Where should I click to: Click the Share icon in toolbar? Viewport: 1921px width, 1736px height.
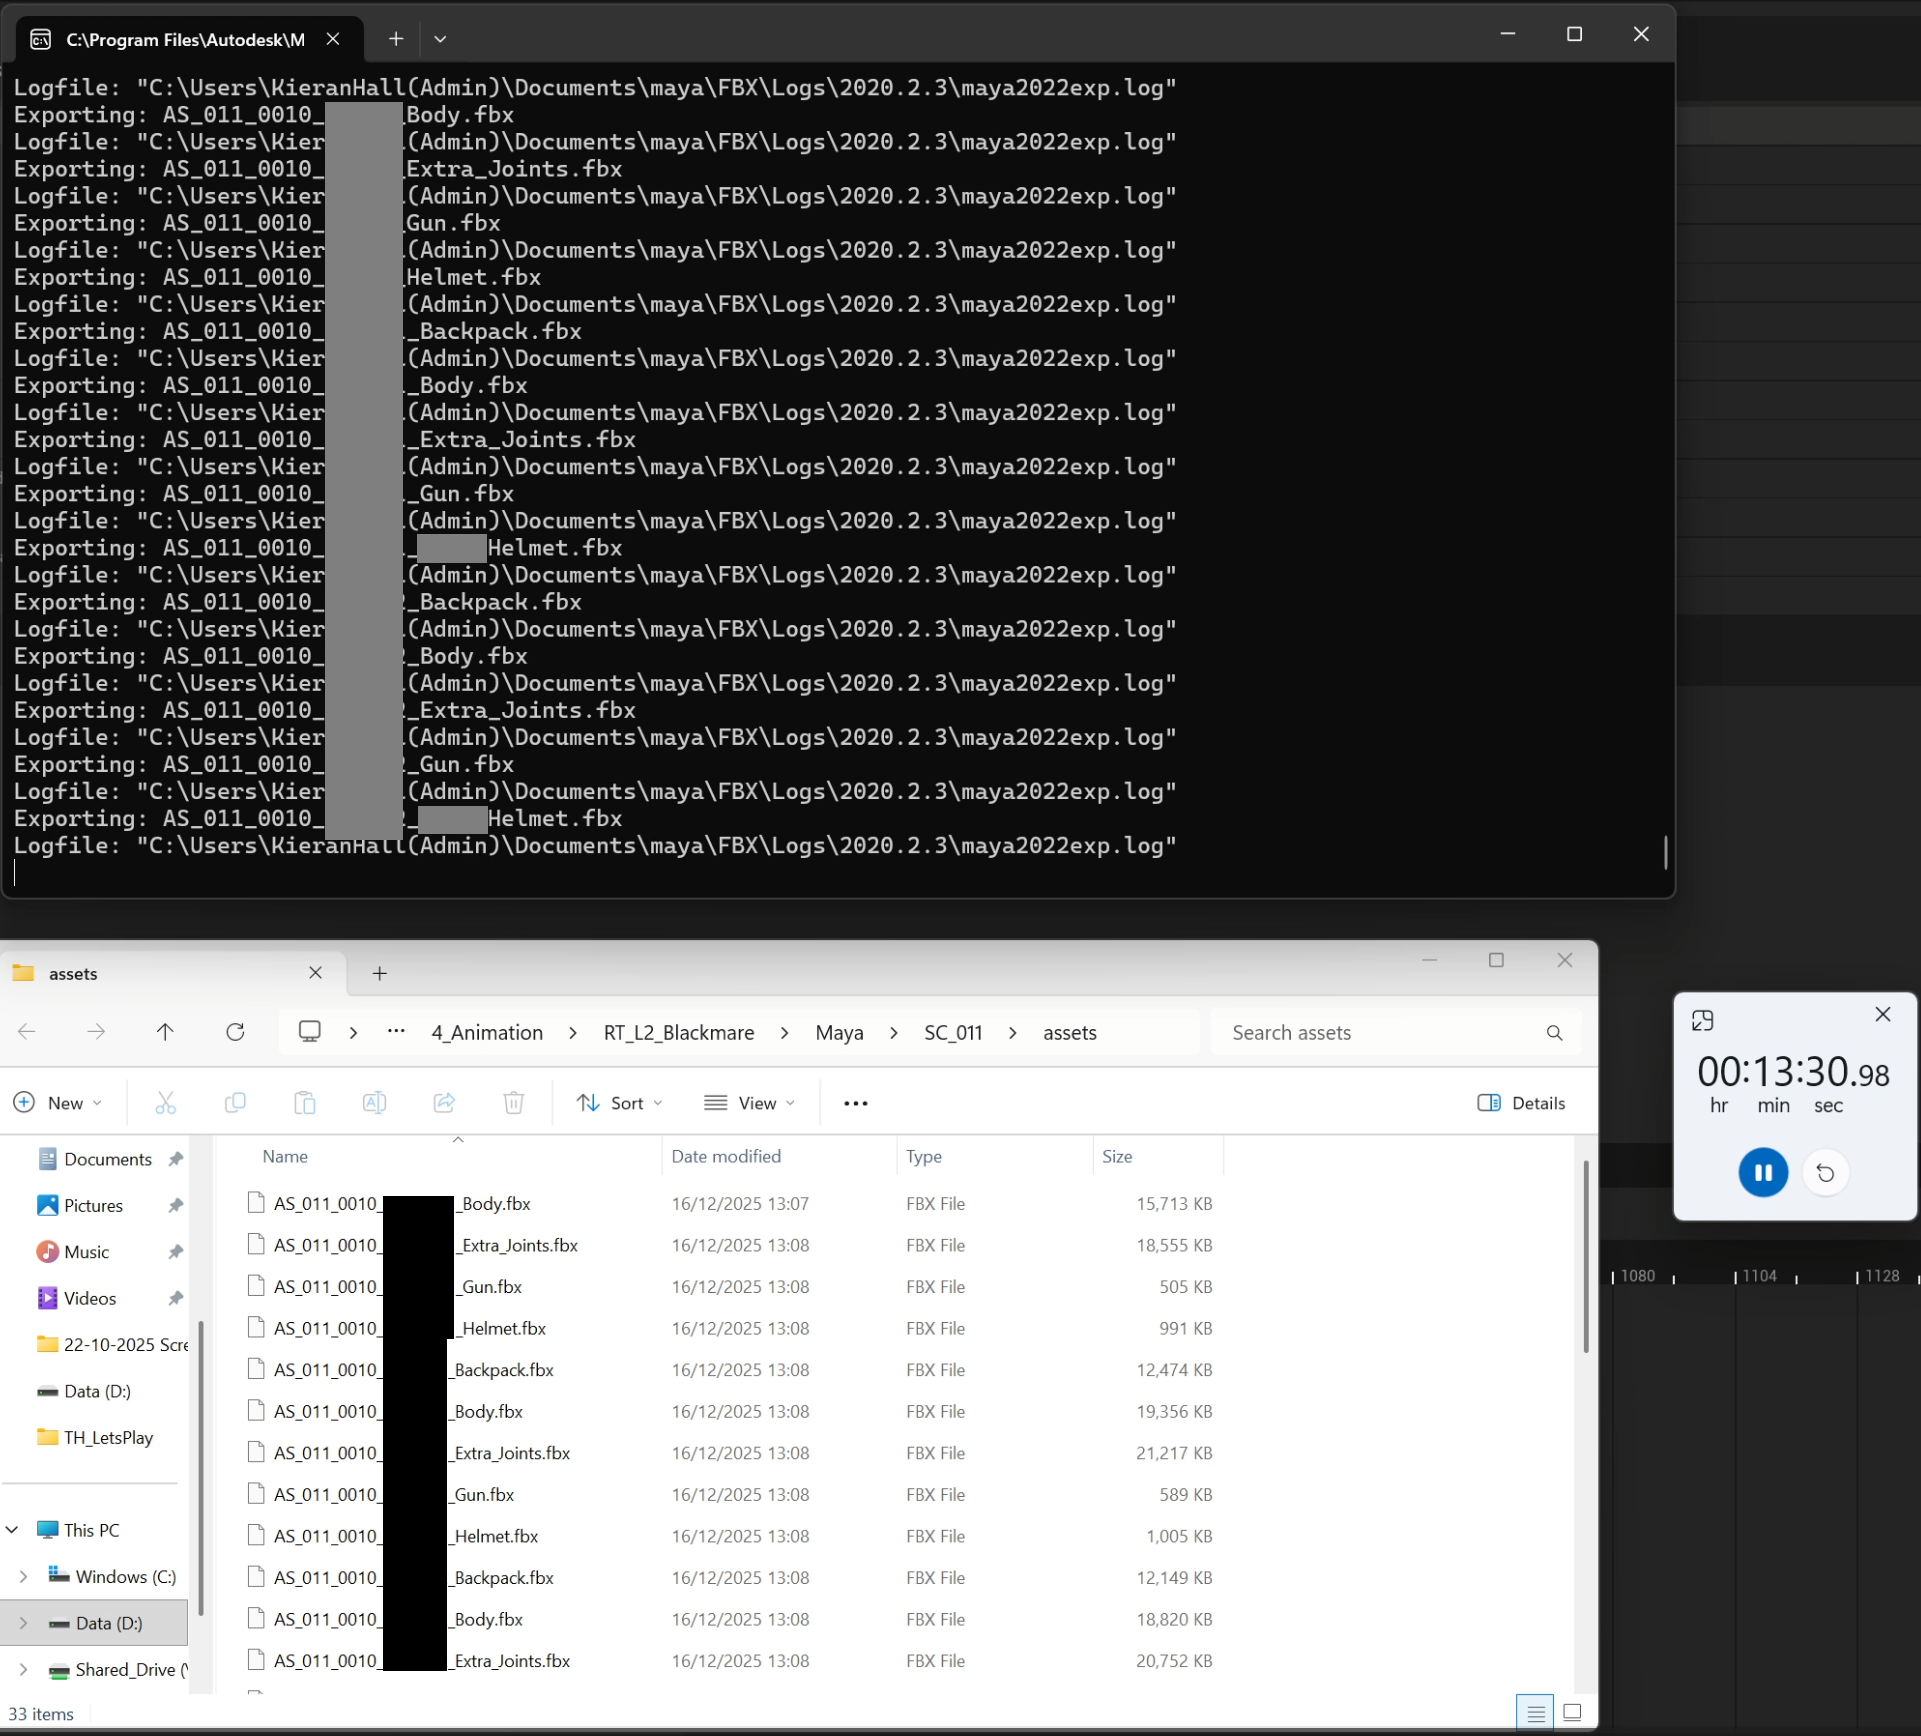[x=444, y=1103]
